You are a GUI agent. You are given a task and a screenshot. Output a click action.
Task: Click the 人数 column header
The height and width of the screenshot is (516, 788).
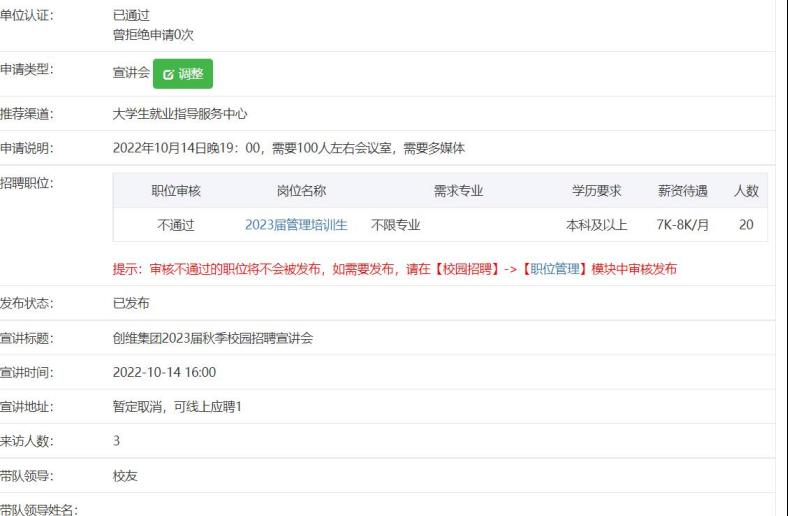[x=746, y=191]
